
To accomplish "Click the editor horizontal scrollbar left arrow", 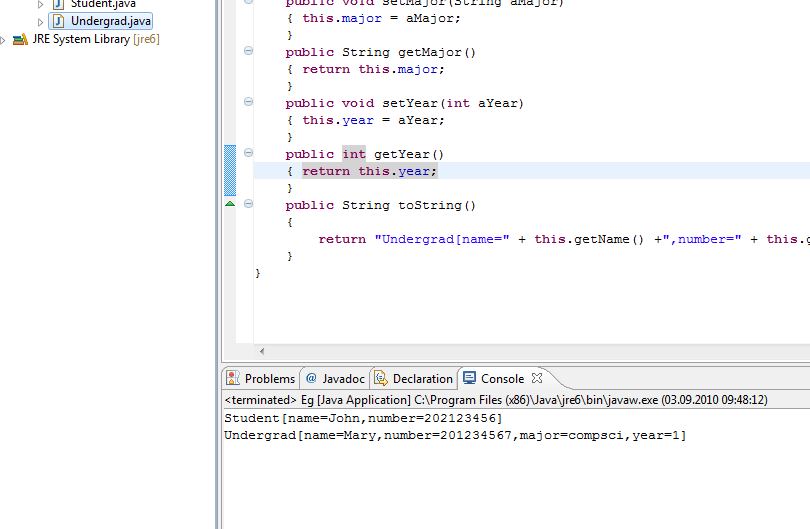I will tap(262, 351).
